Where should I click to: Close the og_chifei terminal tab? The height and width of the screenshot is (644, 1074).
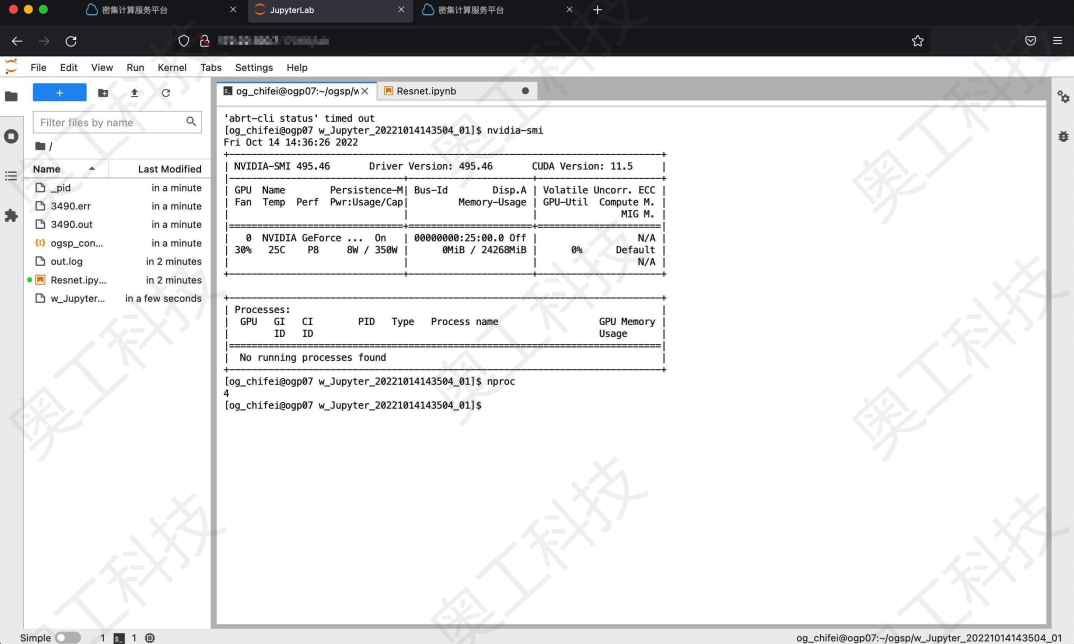[365, 91]
